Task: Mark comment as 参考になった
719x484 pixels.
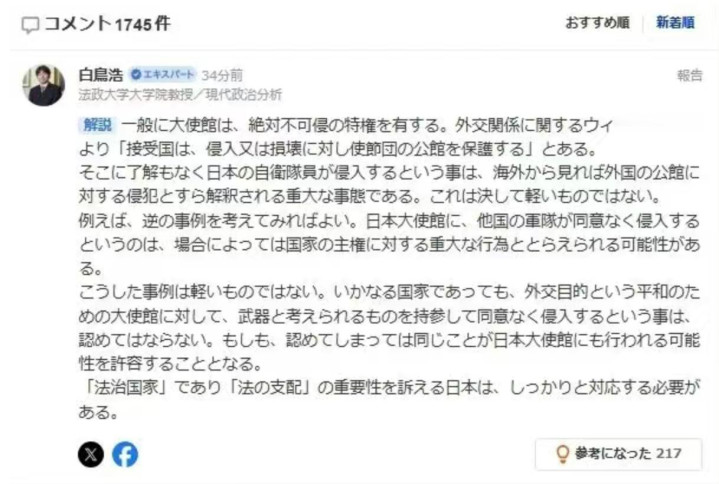Action: tap(618, 454)
